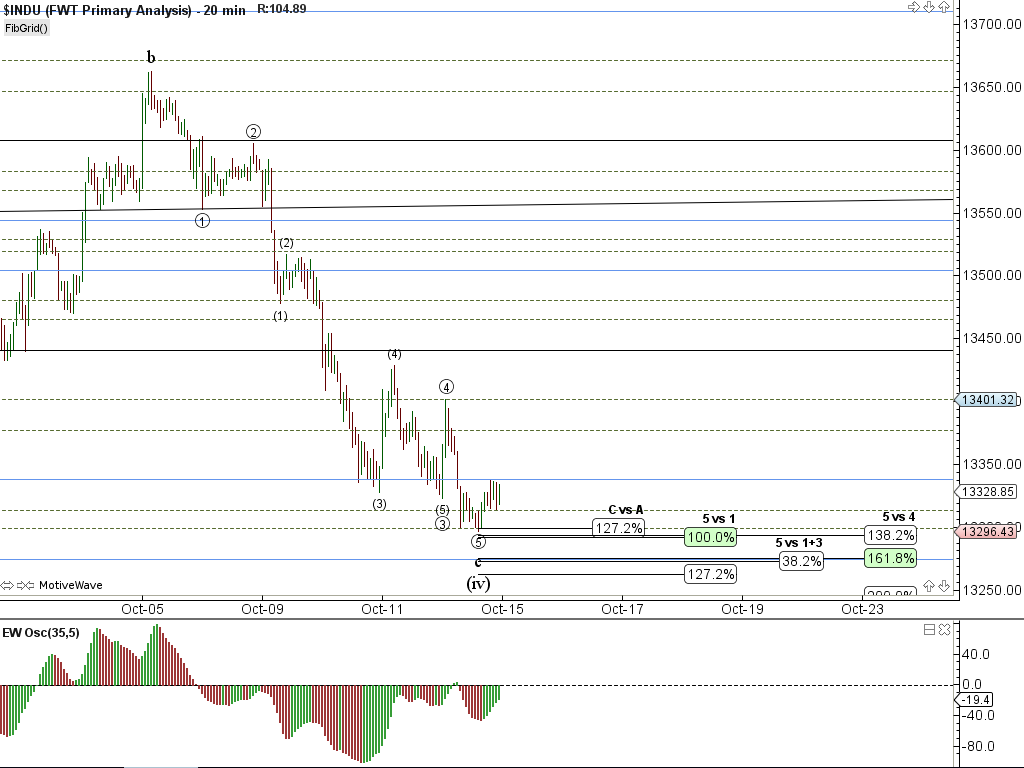This screenshot has width=1024, height=768.
Task: Select the circled 4 wave label
Action: pyautogui.click(x=446, y=387)
